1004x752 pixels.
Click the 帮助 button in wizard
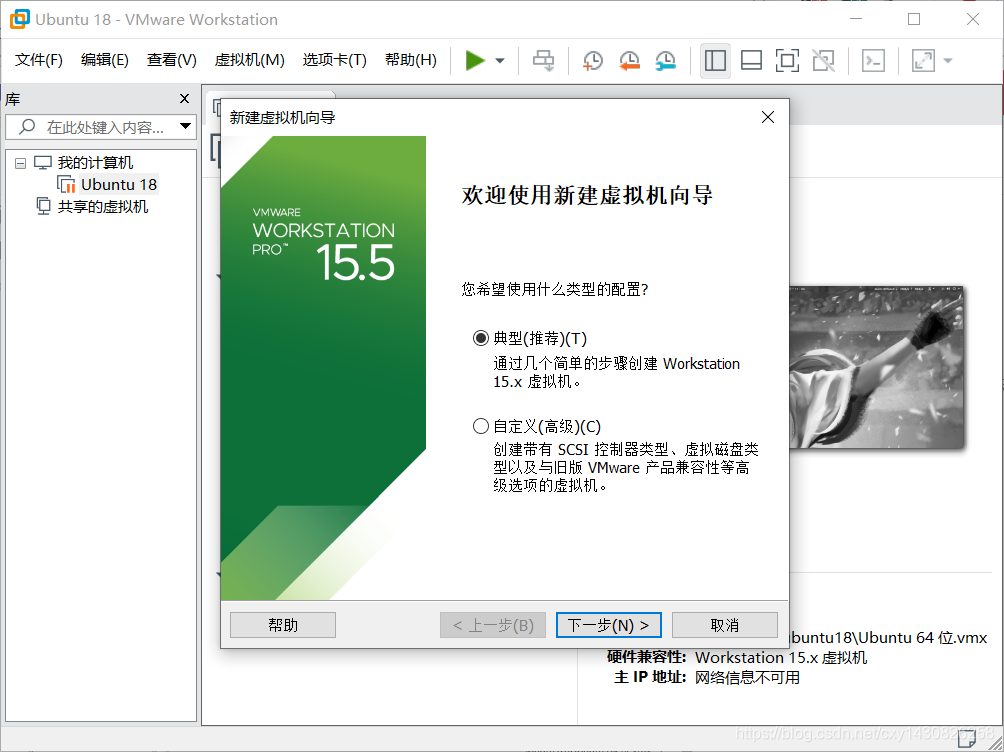click(283, 625)
